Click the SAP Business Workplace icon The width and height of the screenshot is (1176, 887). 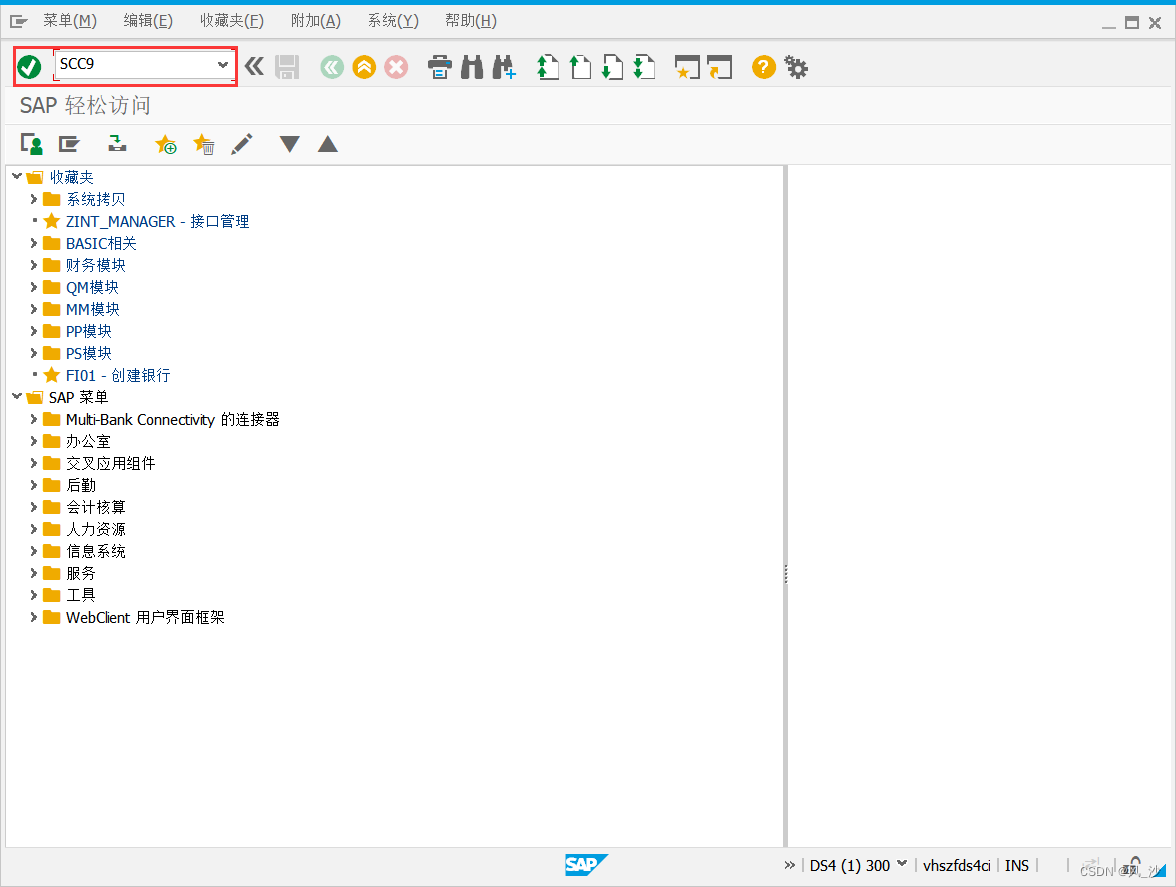pos(117,143)
